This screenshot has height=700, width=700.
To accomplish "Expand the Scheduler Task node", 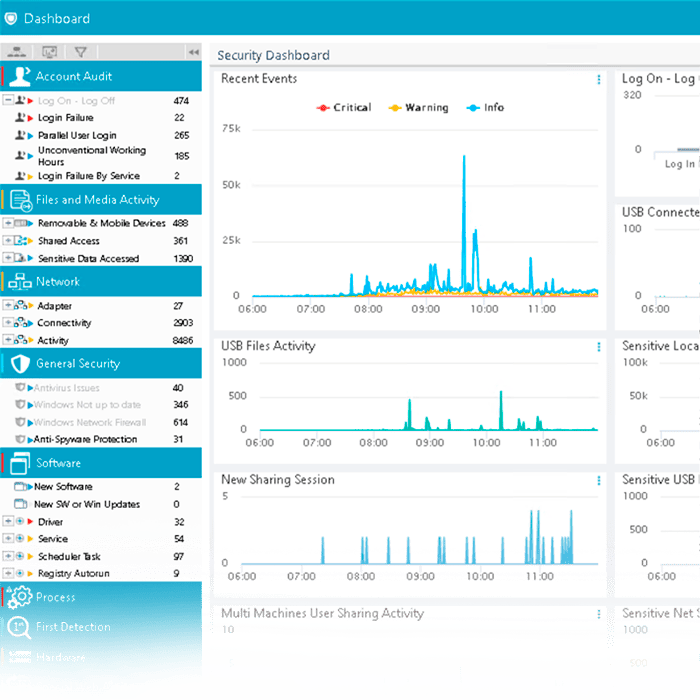I will (x=8, y=556).
